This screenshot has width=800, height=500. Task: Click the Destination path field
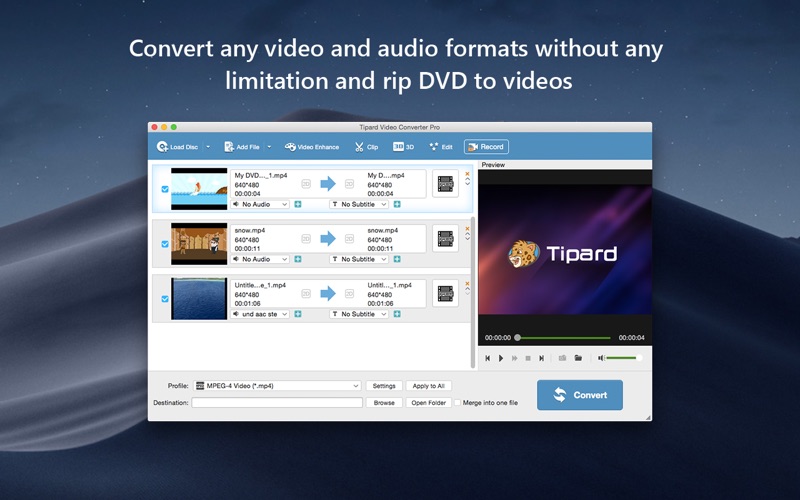point(277,403)
